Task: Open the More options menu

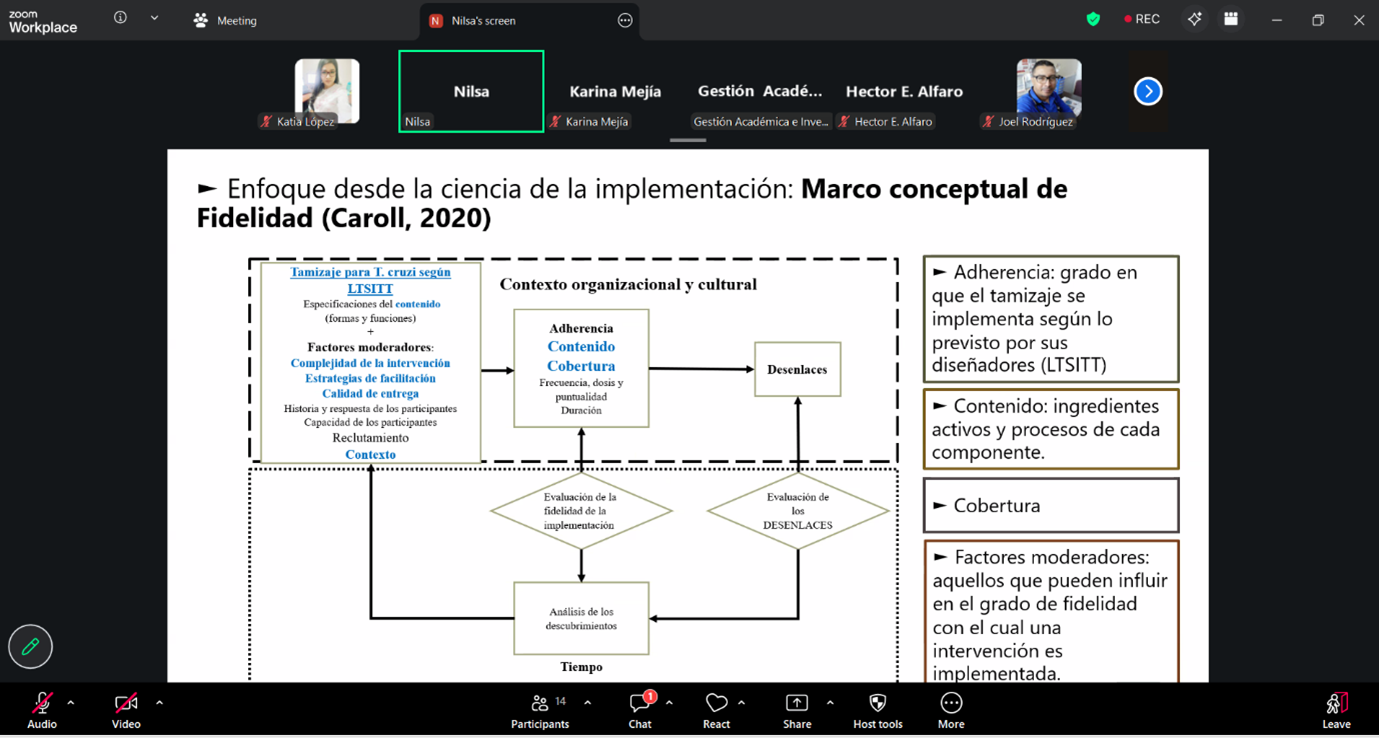Action: pyautogui.click(x=951, y=710)
